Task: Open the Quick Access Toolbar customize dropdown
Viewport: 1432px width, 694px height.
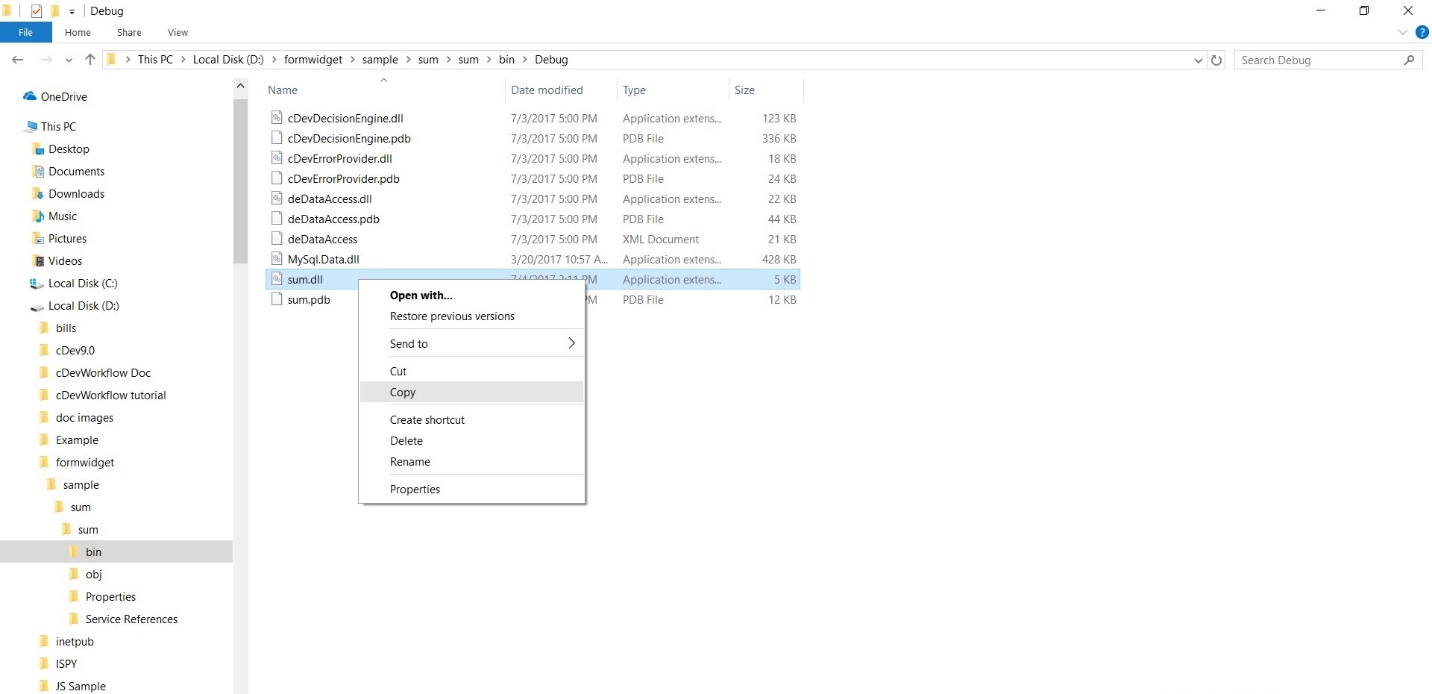Action: [x=70, y=11]
